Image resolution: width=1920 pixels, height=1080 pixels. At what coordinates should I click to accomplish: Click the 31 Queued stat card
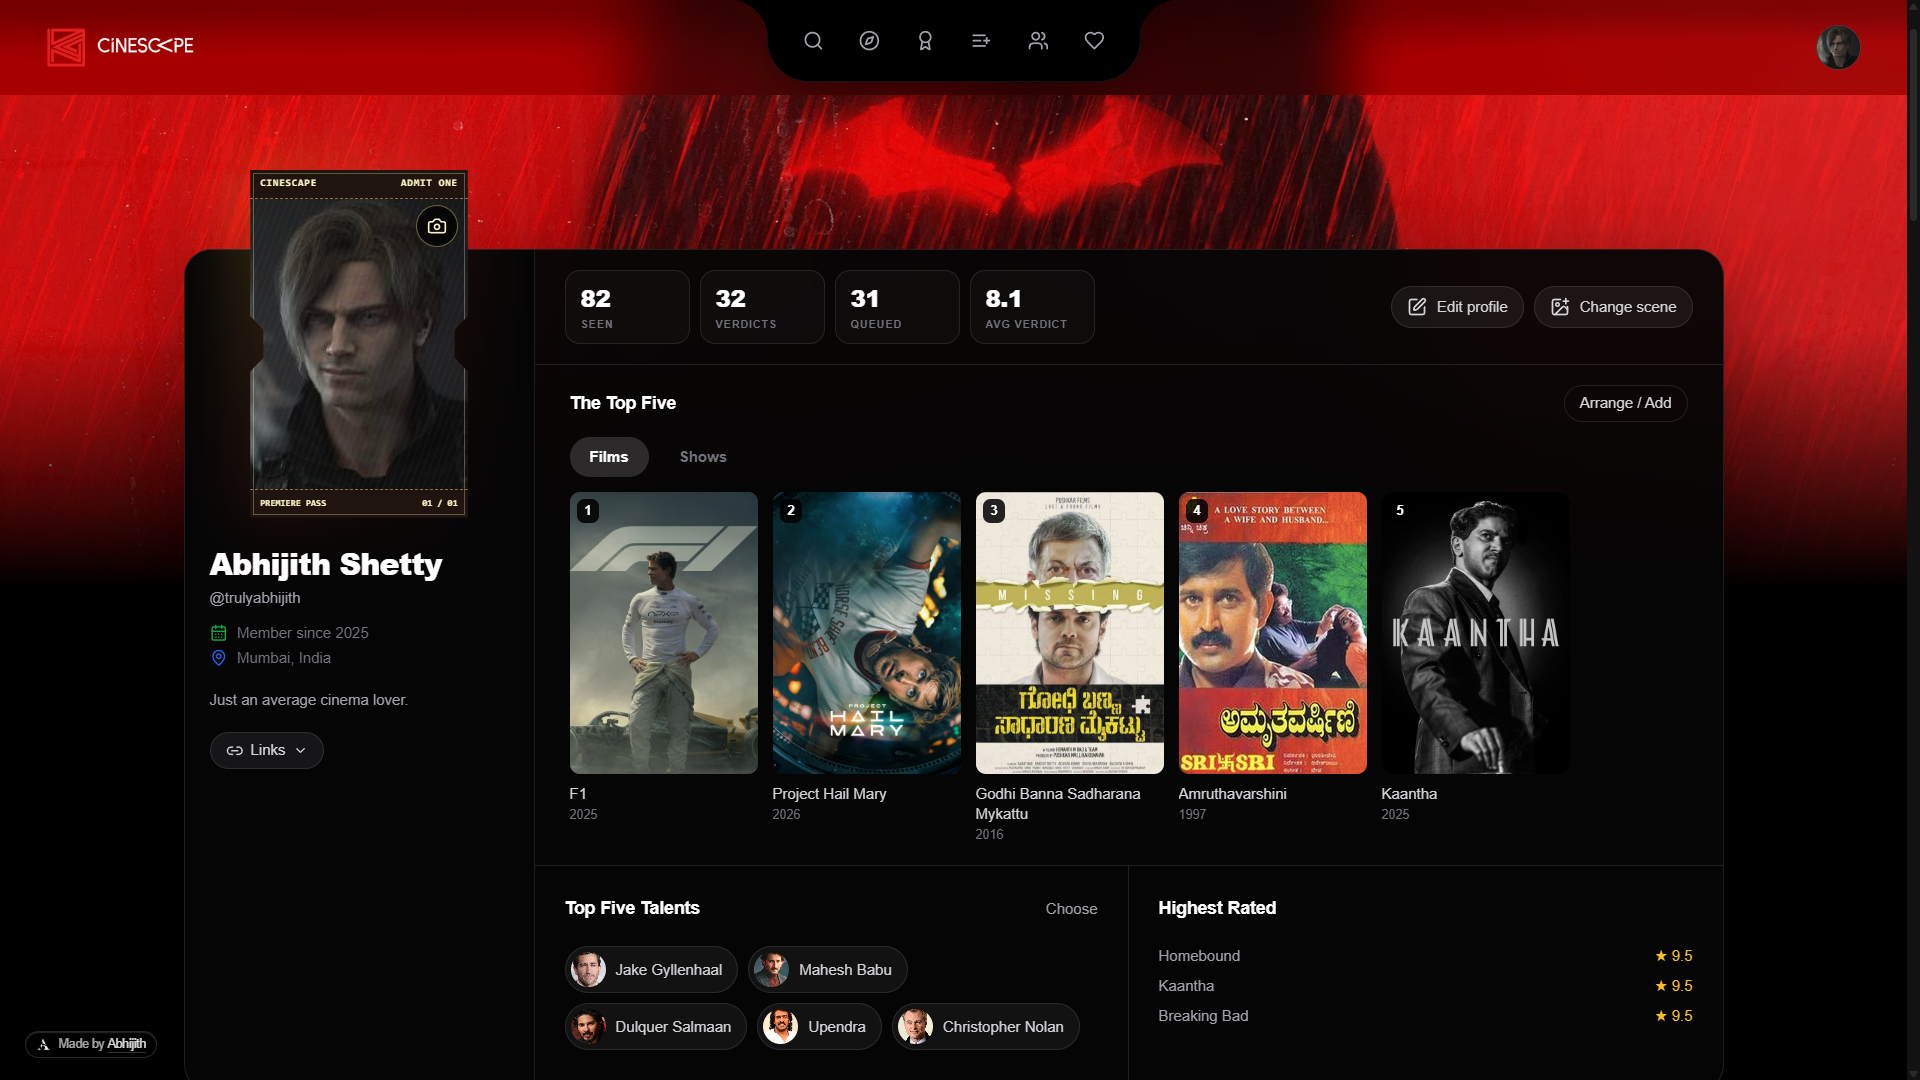pyautogui.click(x=897, y=307)
